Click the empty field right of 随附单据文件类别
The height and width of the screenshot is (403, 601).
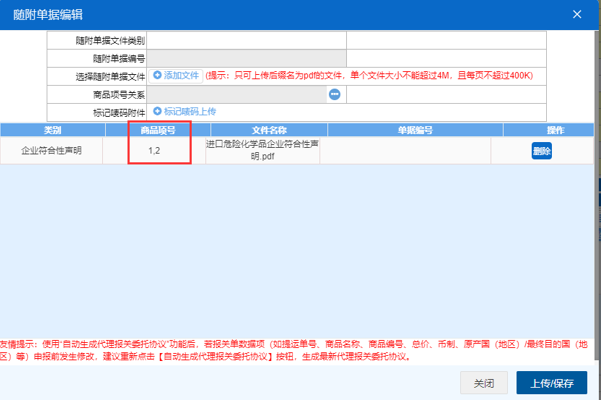(x=446, y=40)
